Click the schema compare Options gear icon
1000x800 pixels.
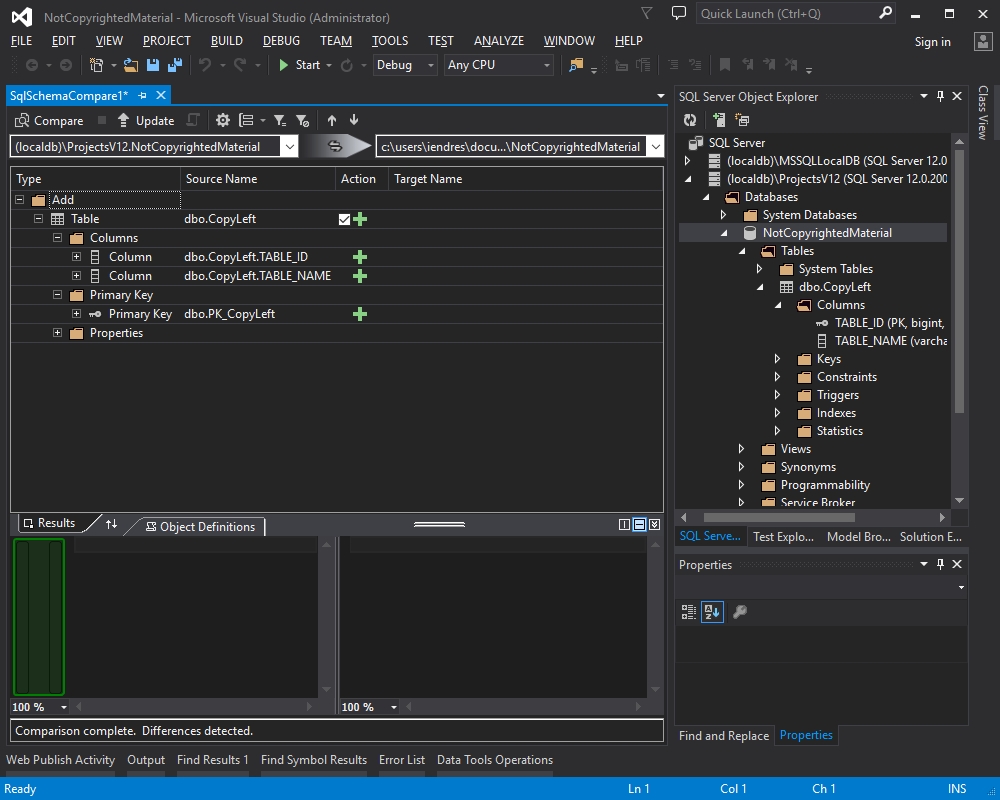[223, 120]
